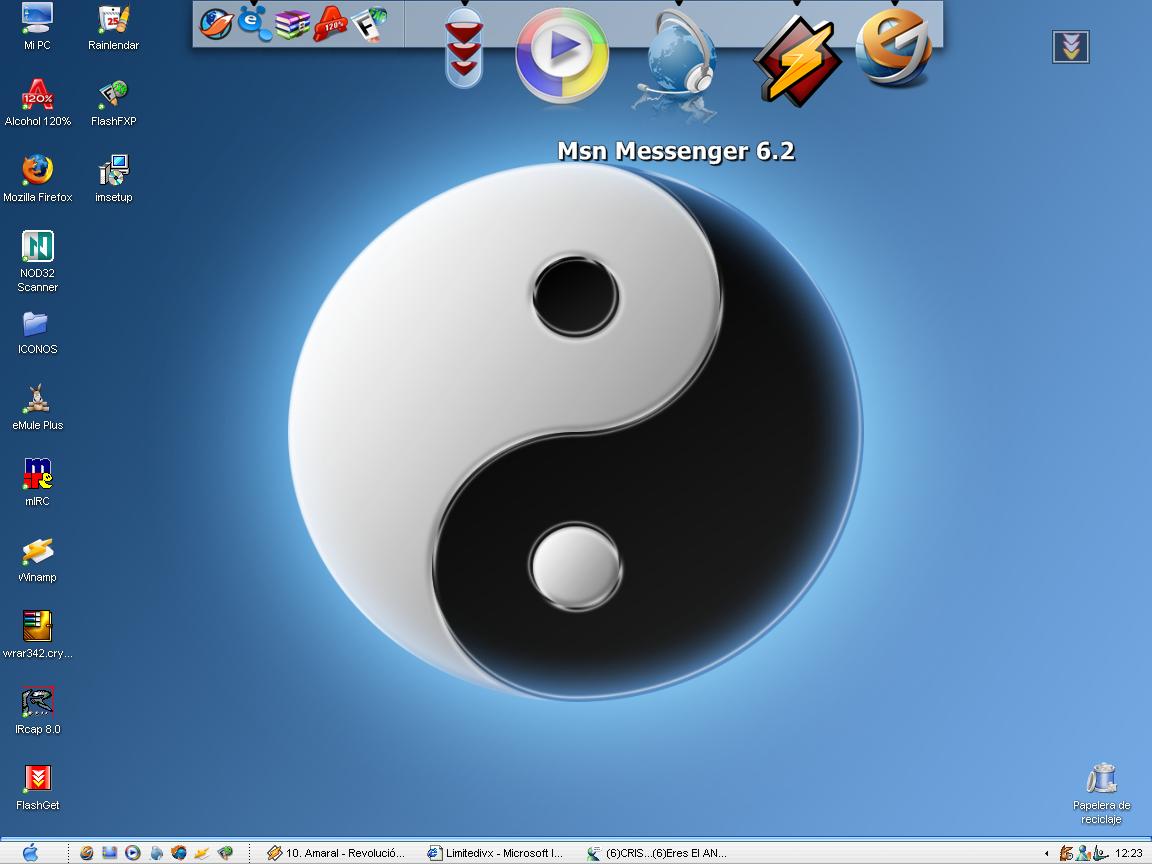The width and height of the screenshot is (1152, 864).
Task: Launch the FlashGet desktop shortcut
Action: click(37, 787)
